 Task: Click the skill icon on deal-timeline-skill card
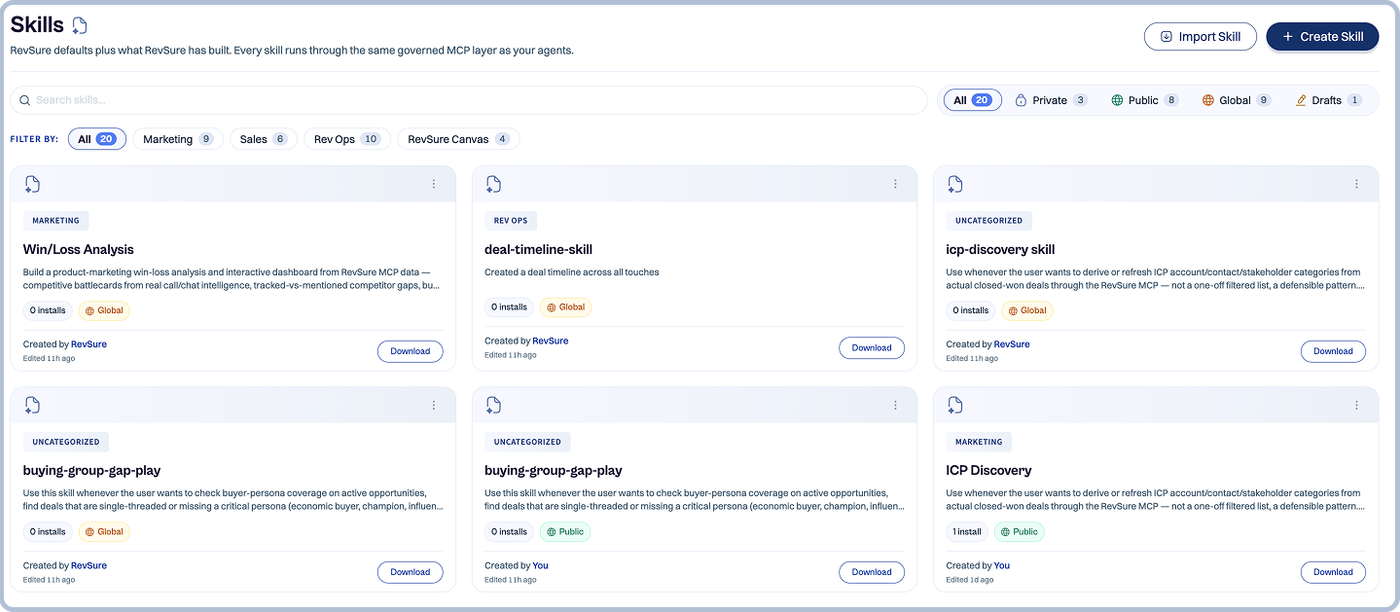(493, 184)
